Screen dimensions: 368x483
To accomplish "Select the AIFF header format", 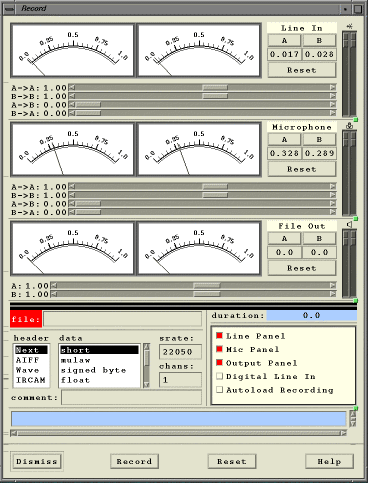I will [x=31, y=360].
